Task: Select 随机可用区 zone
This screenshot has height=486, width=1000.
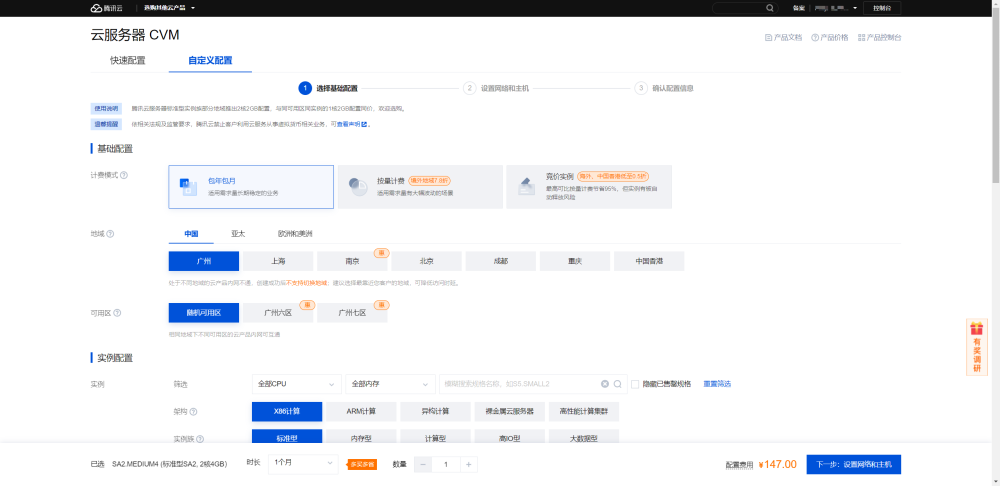Action: tap(204, 313)
